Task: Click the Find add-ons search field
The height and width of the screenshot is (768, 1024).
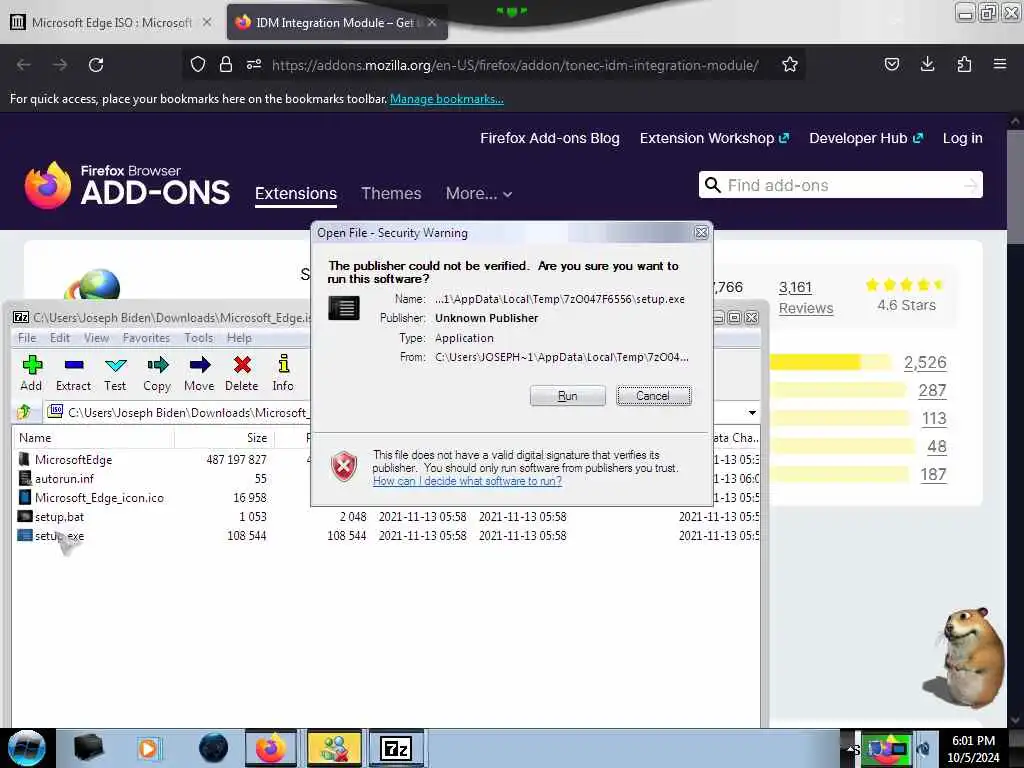Action: coord(840,185)
